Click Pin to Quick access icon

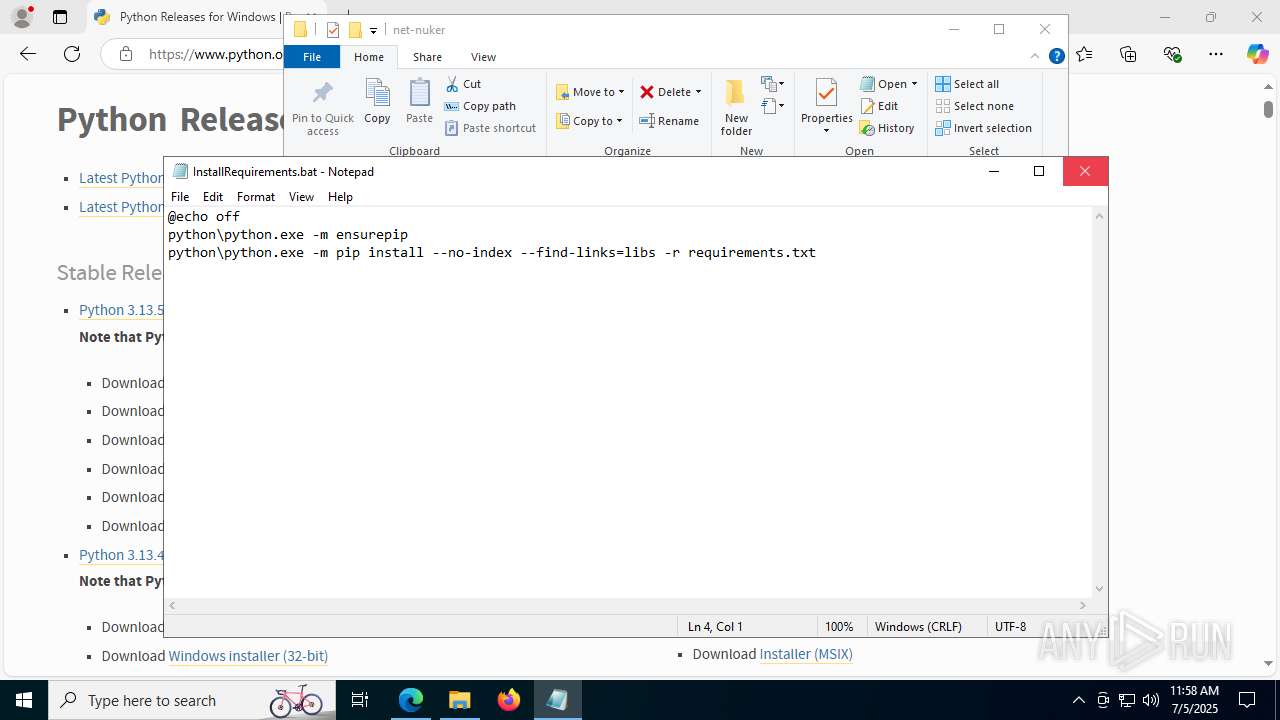pos(322,93)
